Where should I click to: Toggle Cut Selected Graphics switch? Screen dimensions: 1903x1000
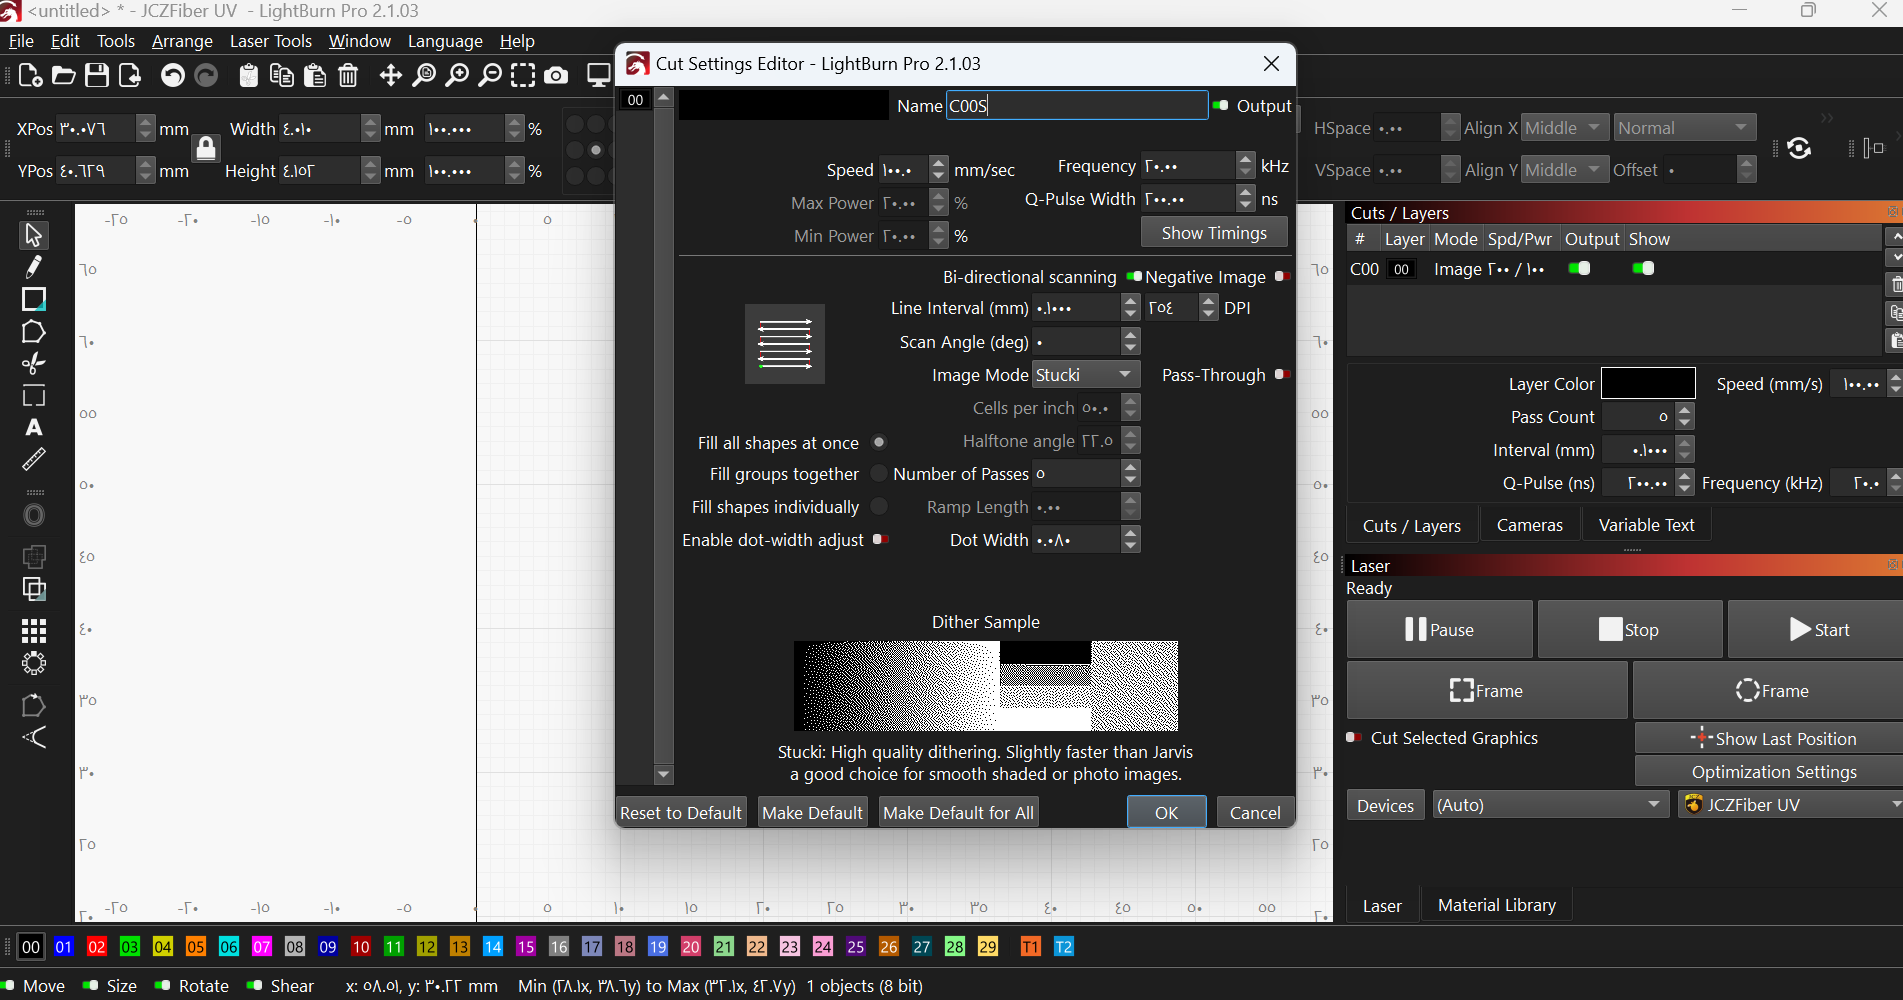tap(1354, 738)
